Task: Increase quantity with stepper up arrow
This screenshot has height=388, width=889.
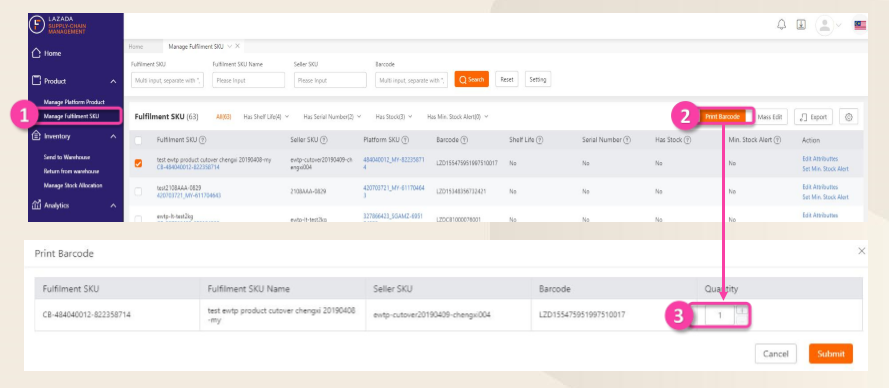Action: 742,310
